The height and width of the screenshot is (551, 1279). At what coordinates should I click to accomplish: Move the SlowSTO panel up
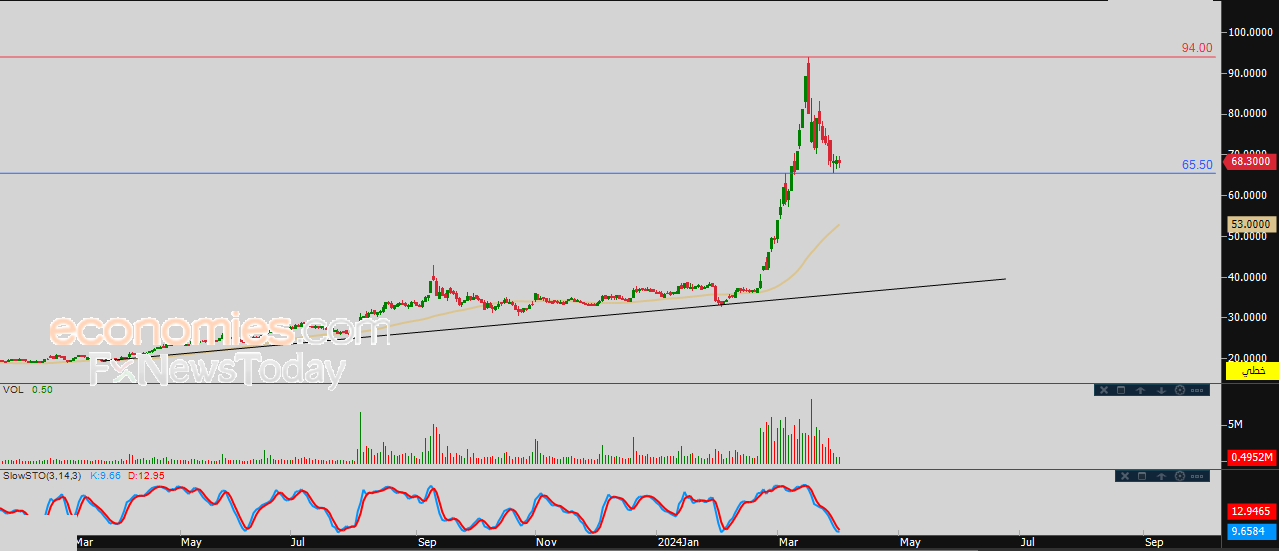(x=1160, y=476)
